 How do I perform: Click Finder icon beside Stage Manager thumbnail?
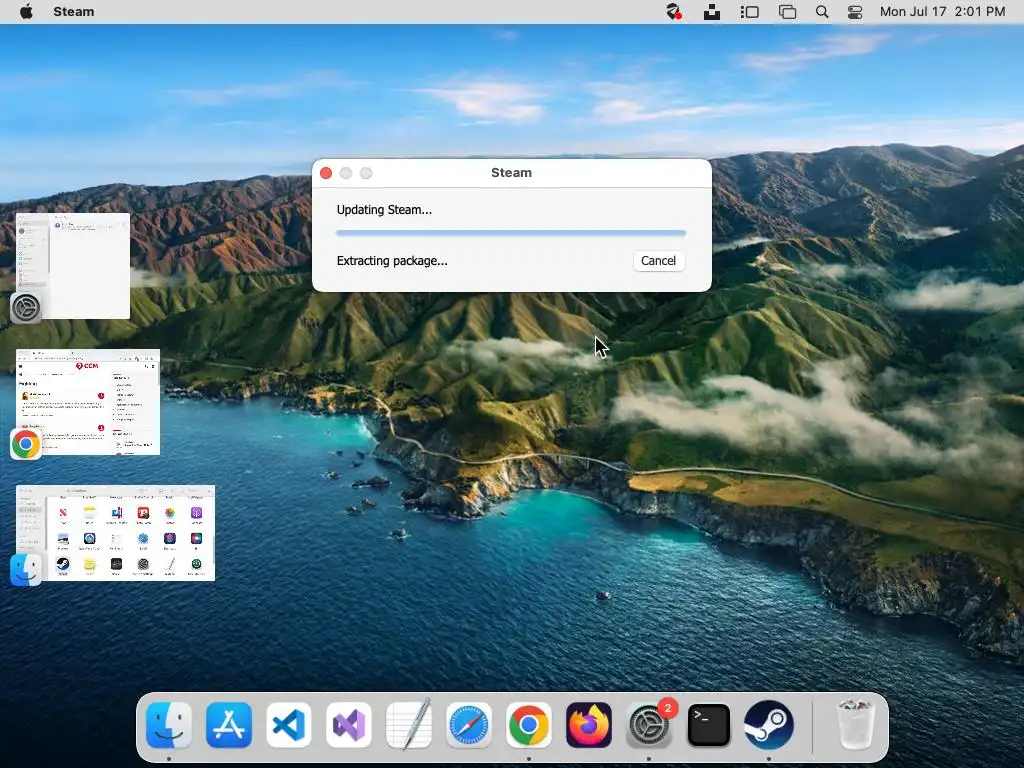tap(26, 569)
